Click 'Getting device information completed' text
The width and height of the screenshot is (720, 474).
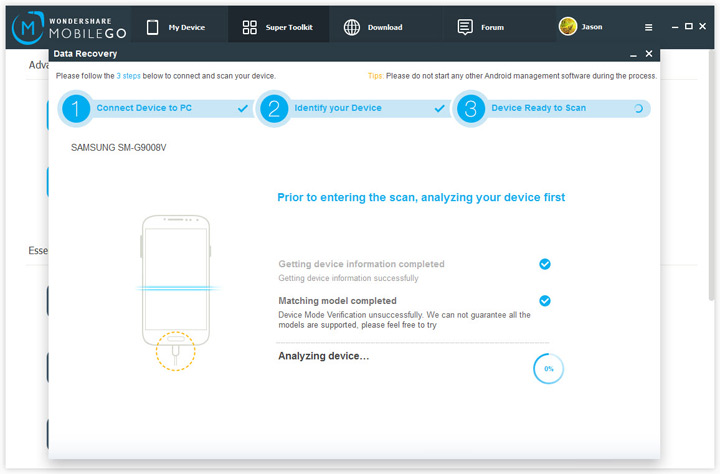pyautogui.click(x=361, y=264)
